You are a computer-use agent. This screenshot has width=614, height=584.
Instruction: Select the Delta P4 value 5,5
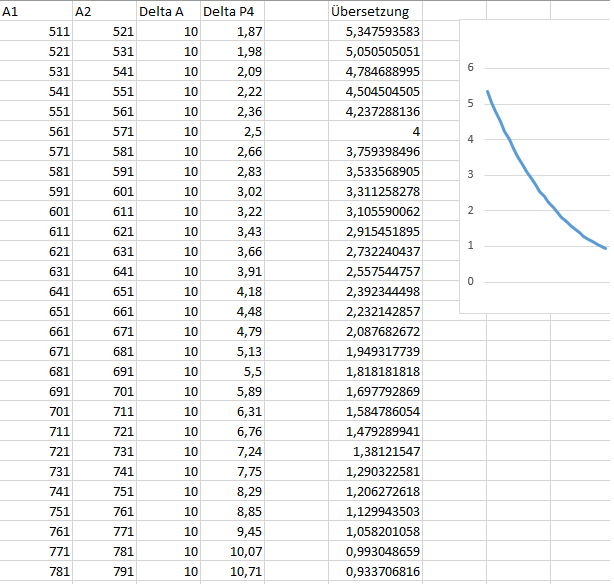[233, 371]
